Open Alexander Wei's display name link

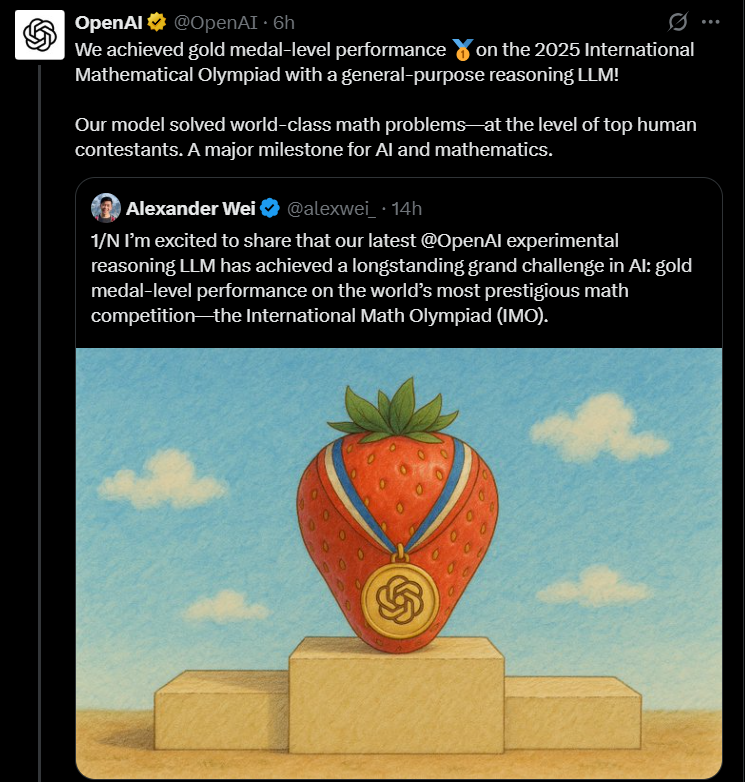(191, 208)
